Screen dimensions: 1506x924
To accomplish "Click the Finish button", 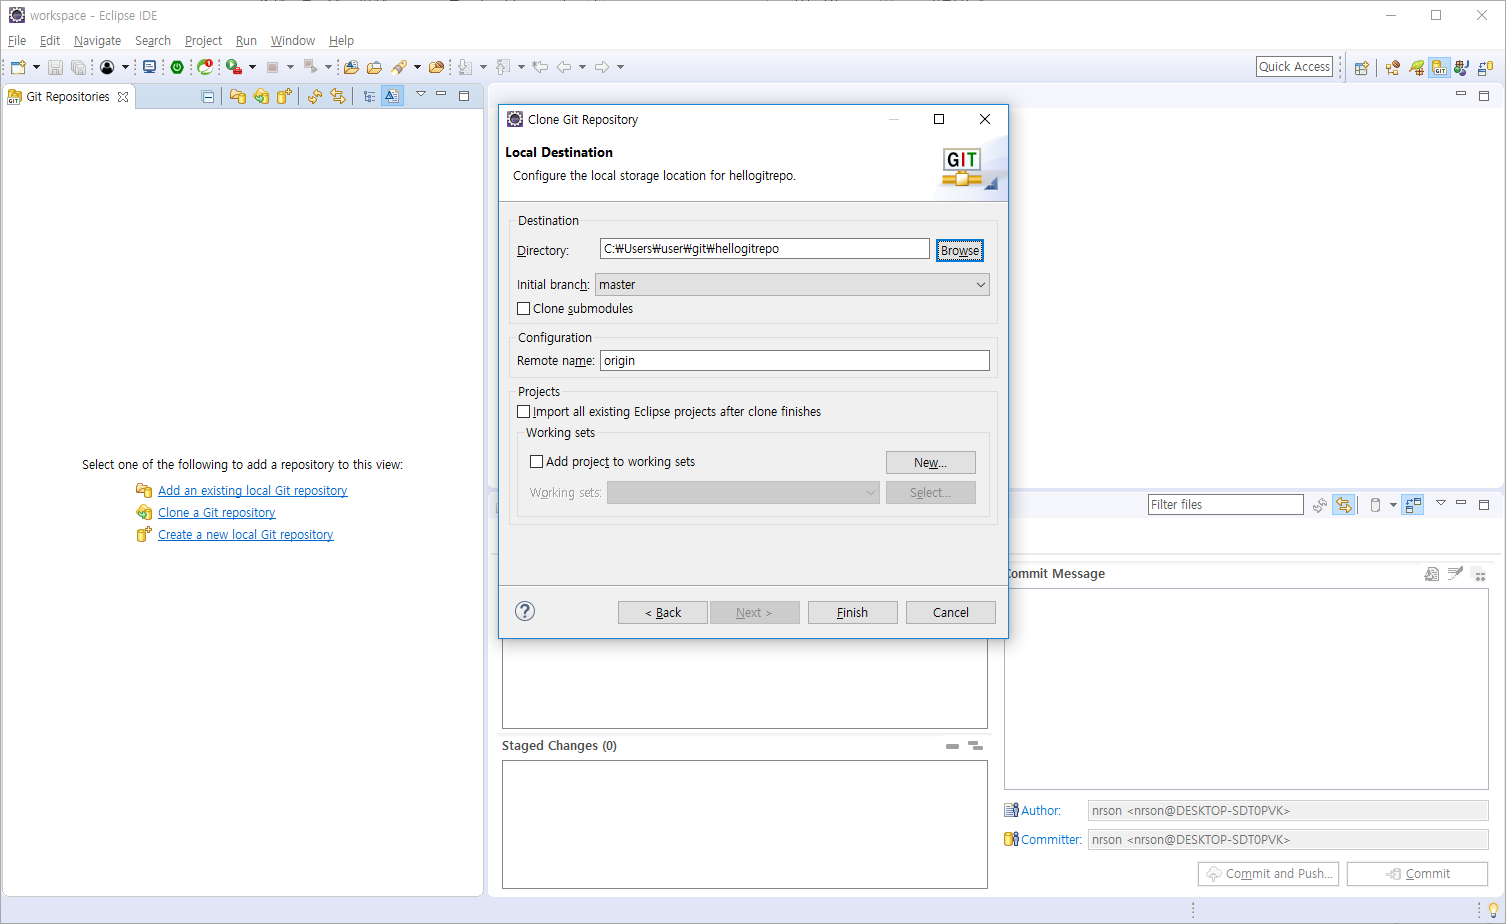I will tap(852, 612).
